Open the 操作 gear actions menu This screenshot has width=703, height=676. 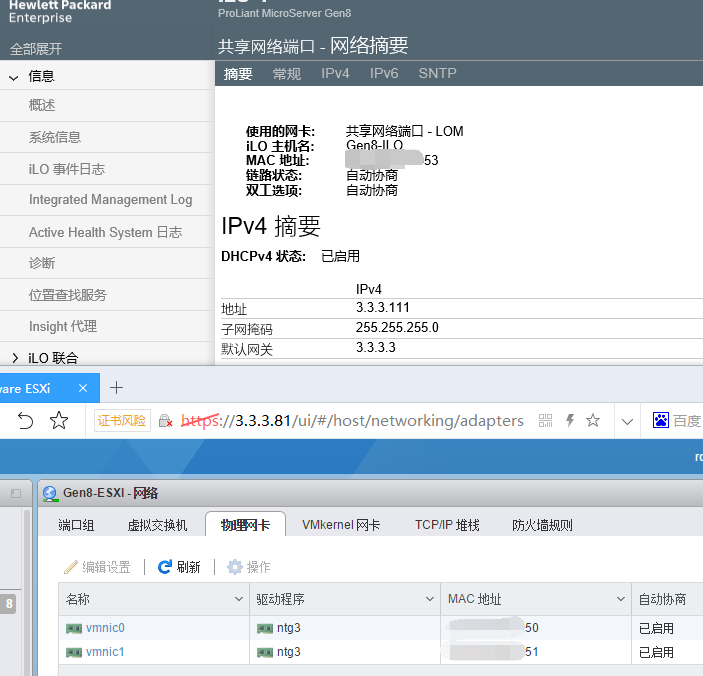click(249, 567)
